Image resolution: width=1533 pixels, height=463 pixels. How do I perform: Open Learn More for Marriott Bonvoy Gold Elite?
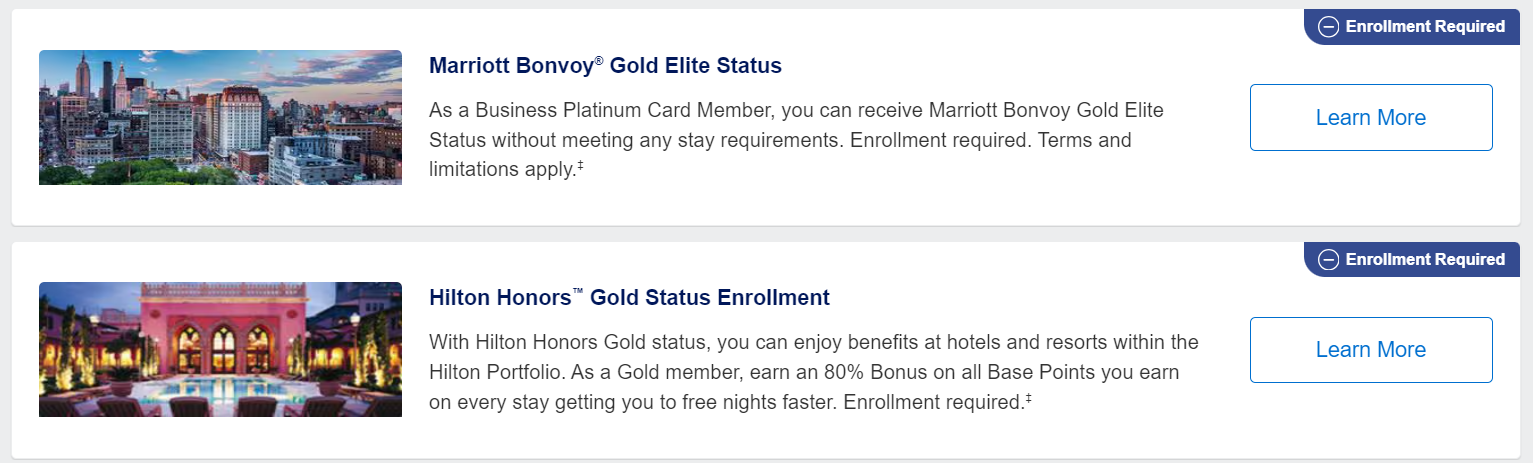click(x=1371, y=118)
